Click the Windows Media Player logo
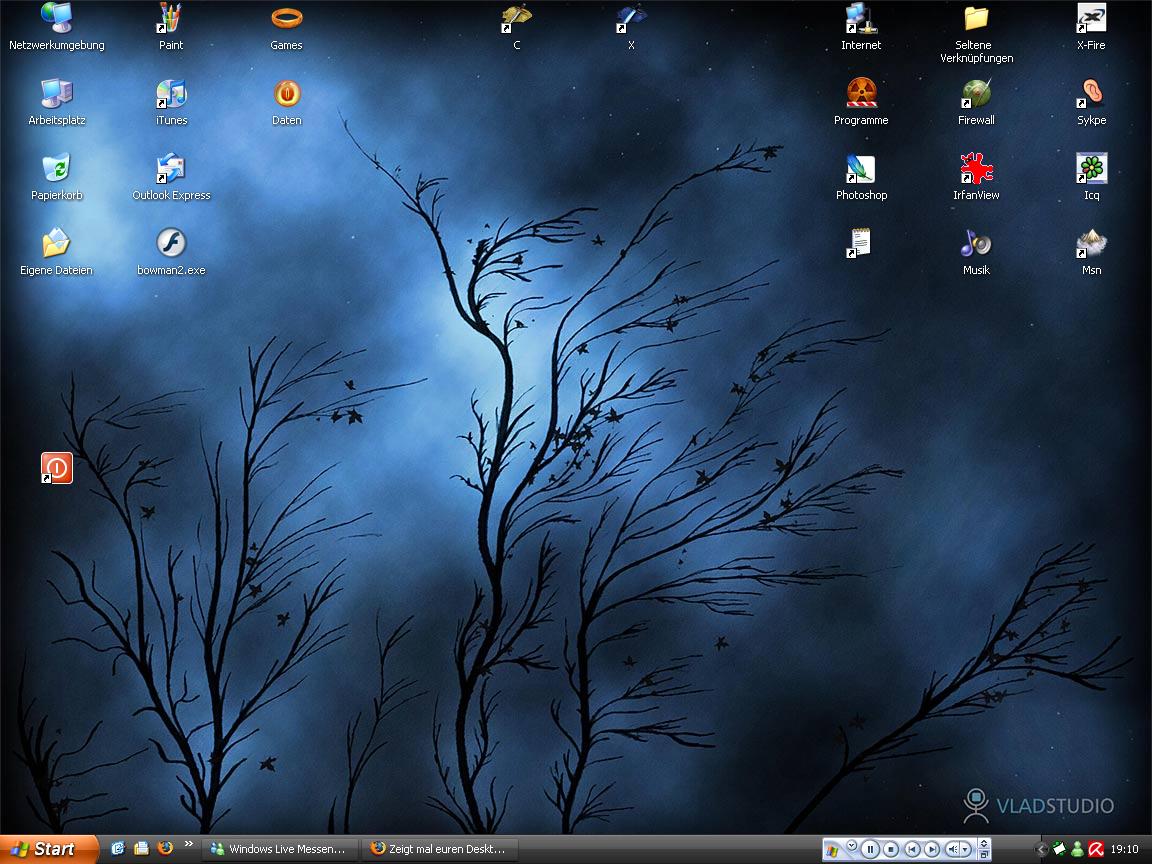 832,850
